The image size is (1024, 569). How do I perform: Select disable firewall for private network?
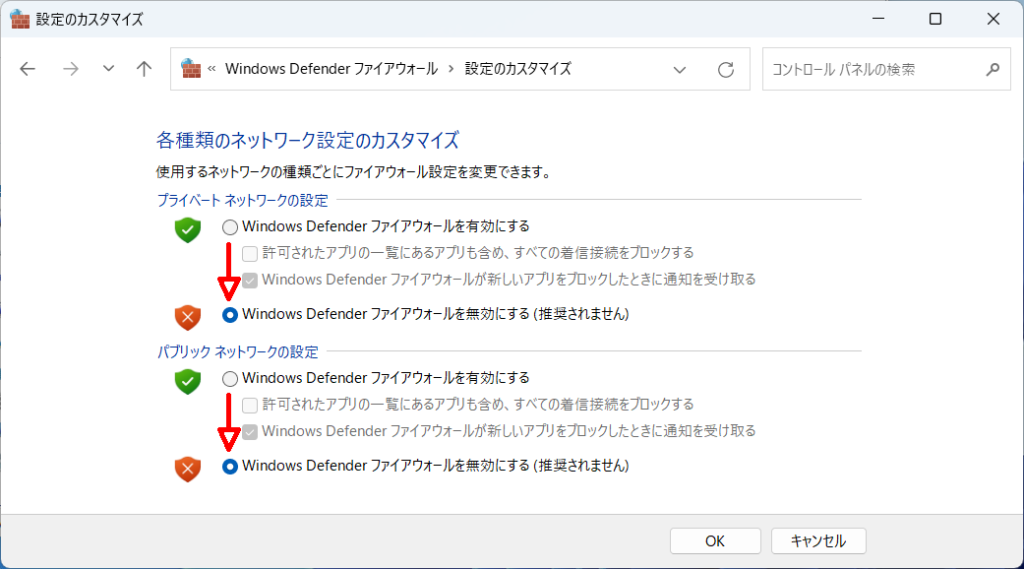tap(230, 315)
